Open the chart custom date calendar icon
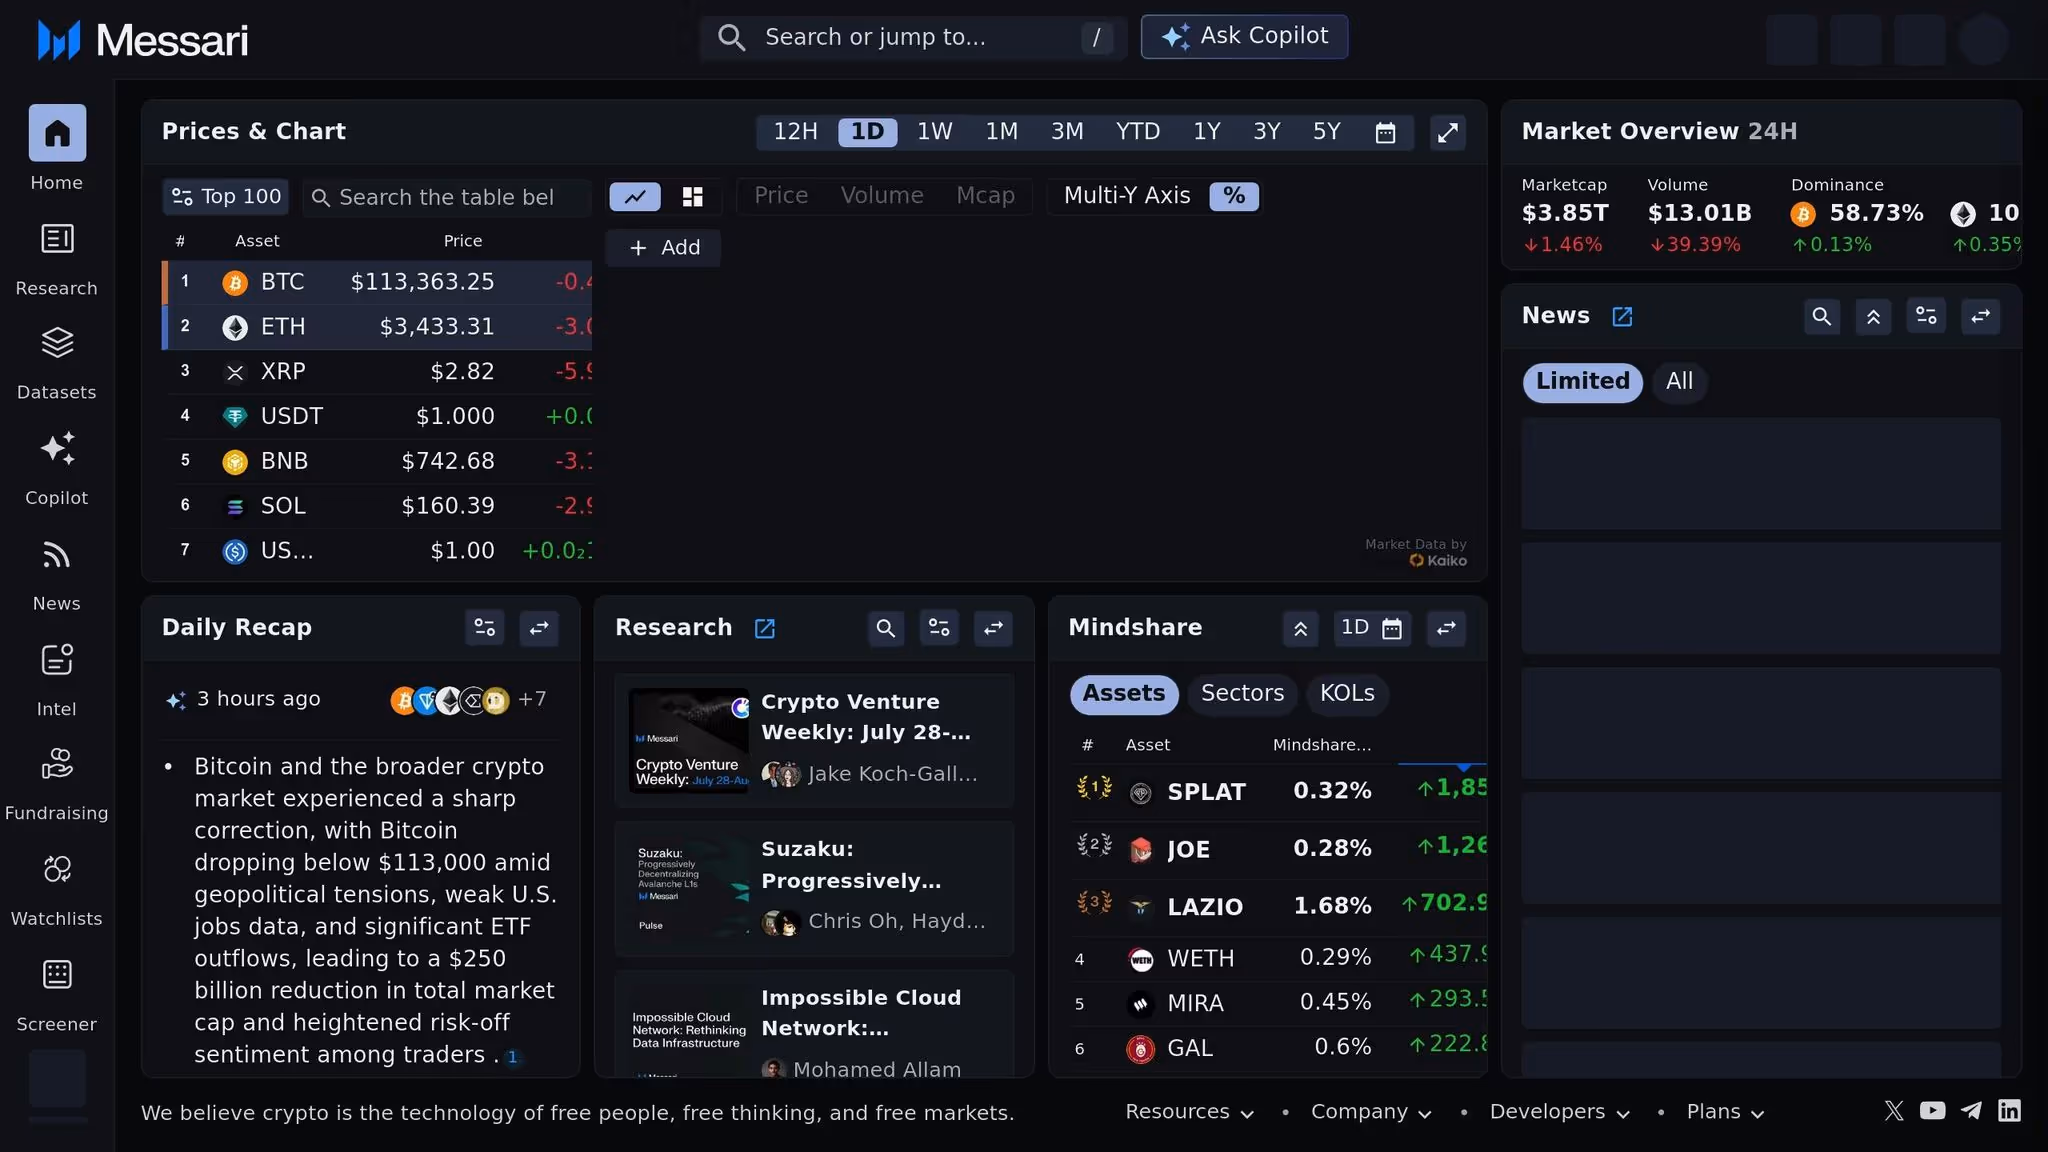Image resolution: width=2048 pixels, height=1152 pixels. click(x=1385, y=133)
